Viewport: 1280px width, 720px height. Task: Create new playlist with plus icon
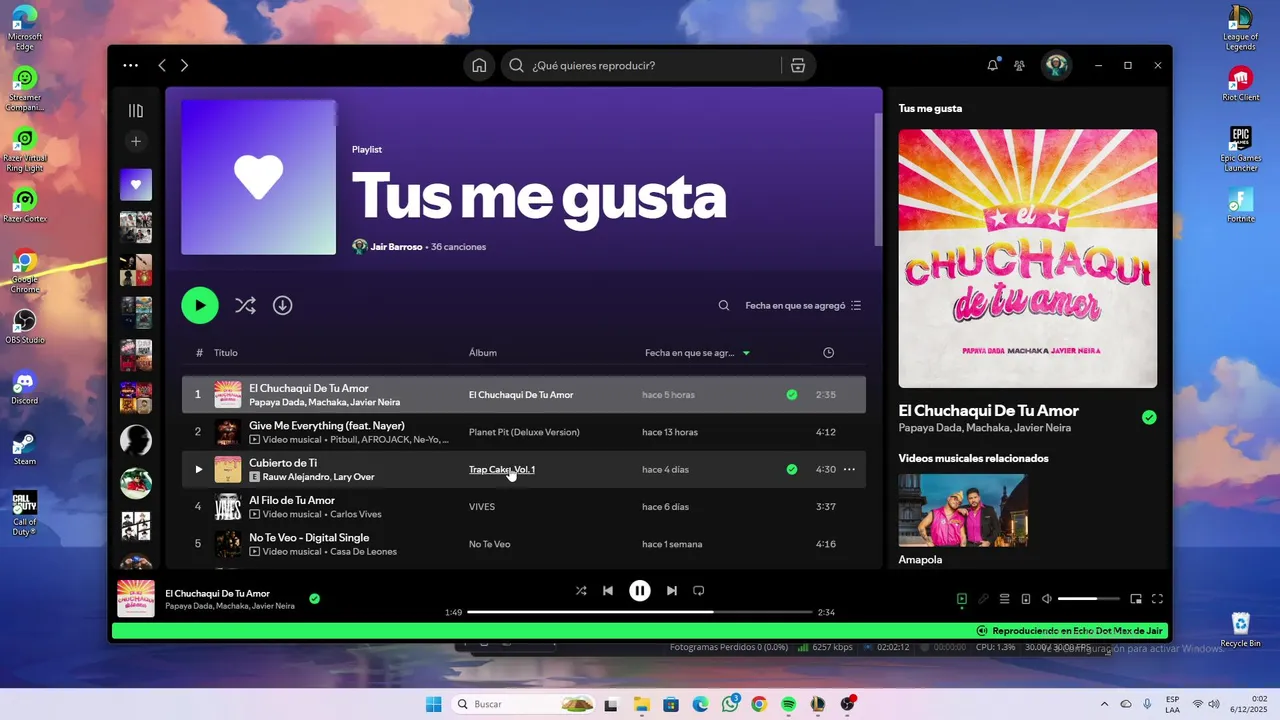(x=136, y=141)
